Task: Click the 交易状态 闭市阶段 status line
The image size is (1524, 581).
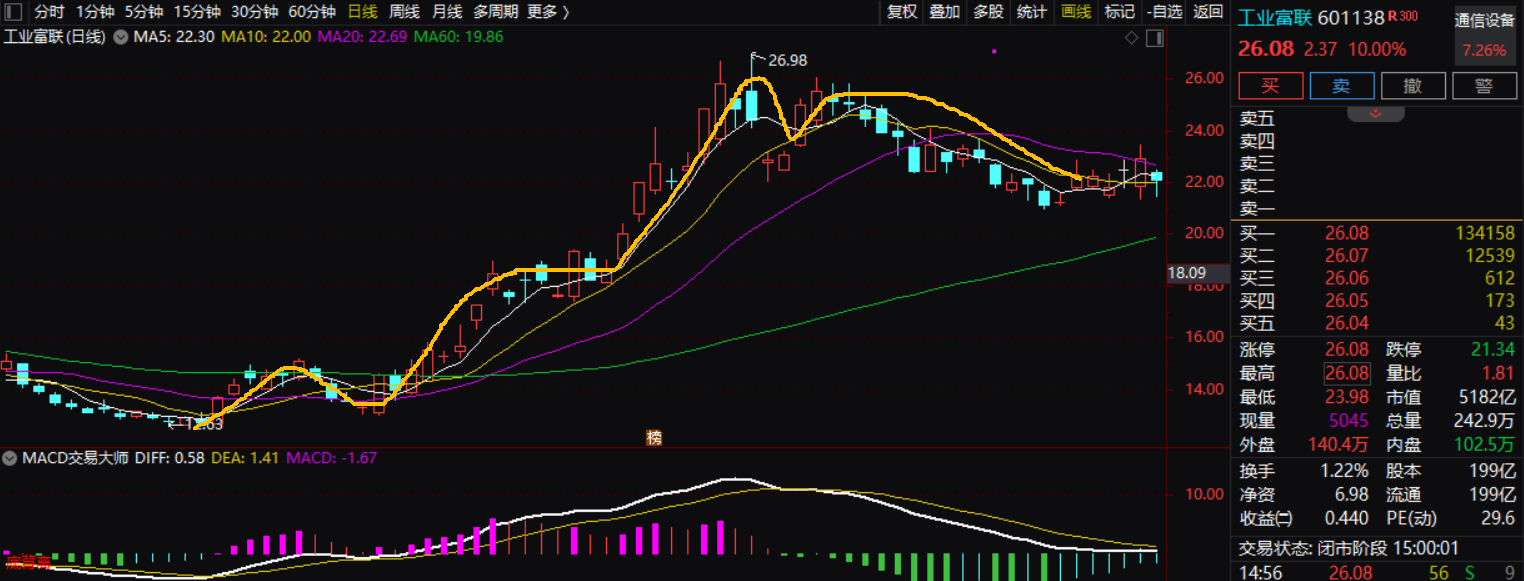Action: point(1348,548)
